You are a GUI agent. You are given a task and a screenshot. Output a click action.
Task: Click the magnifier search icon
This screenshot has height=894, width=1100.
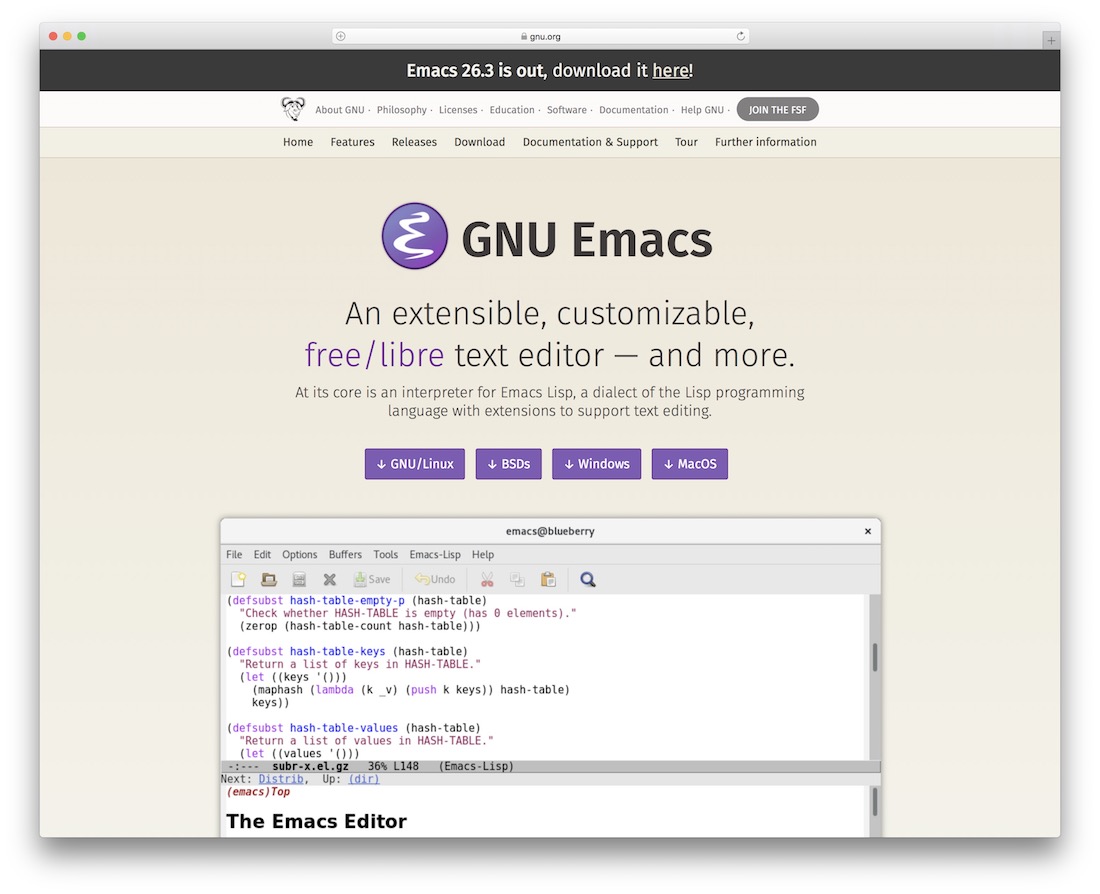point(588,579)
